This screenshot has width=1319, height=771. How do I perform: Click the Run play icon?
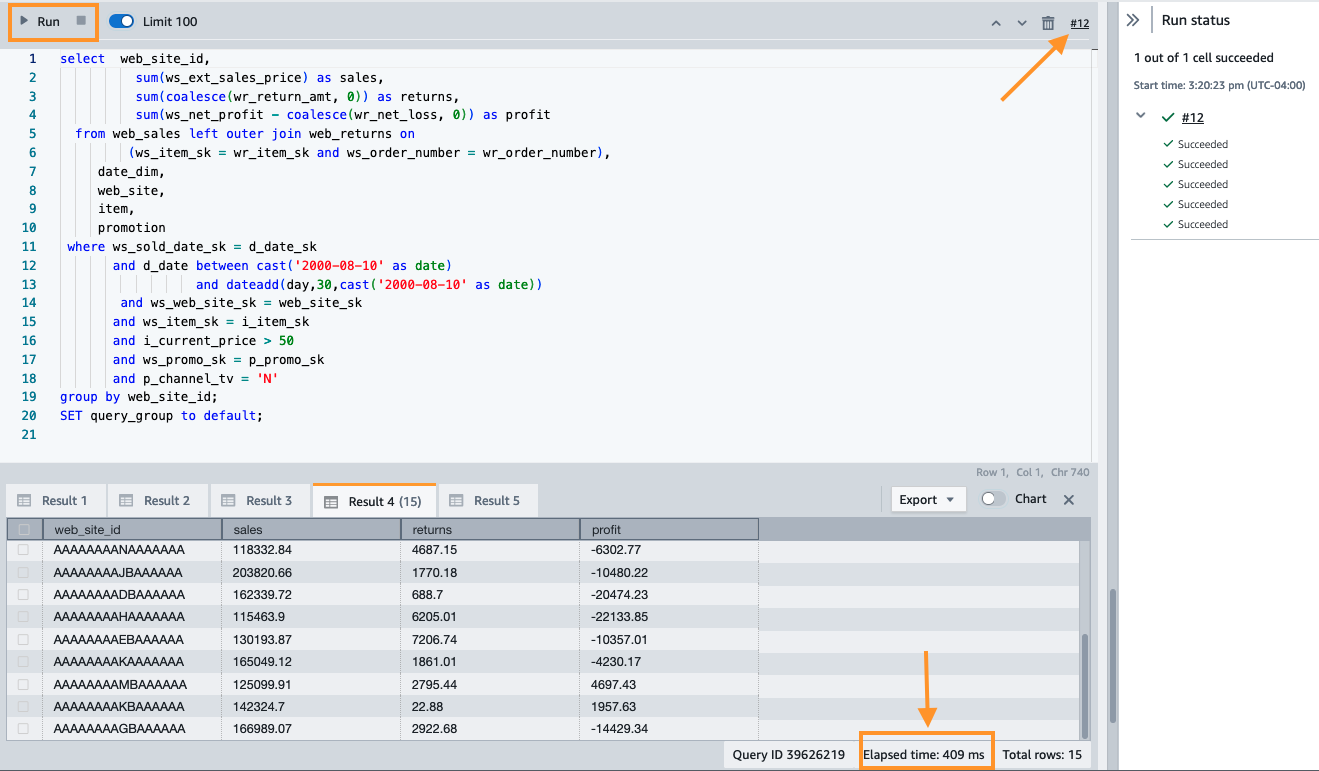pyautogui.click(x=24, y=21)
